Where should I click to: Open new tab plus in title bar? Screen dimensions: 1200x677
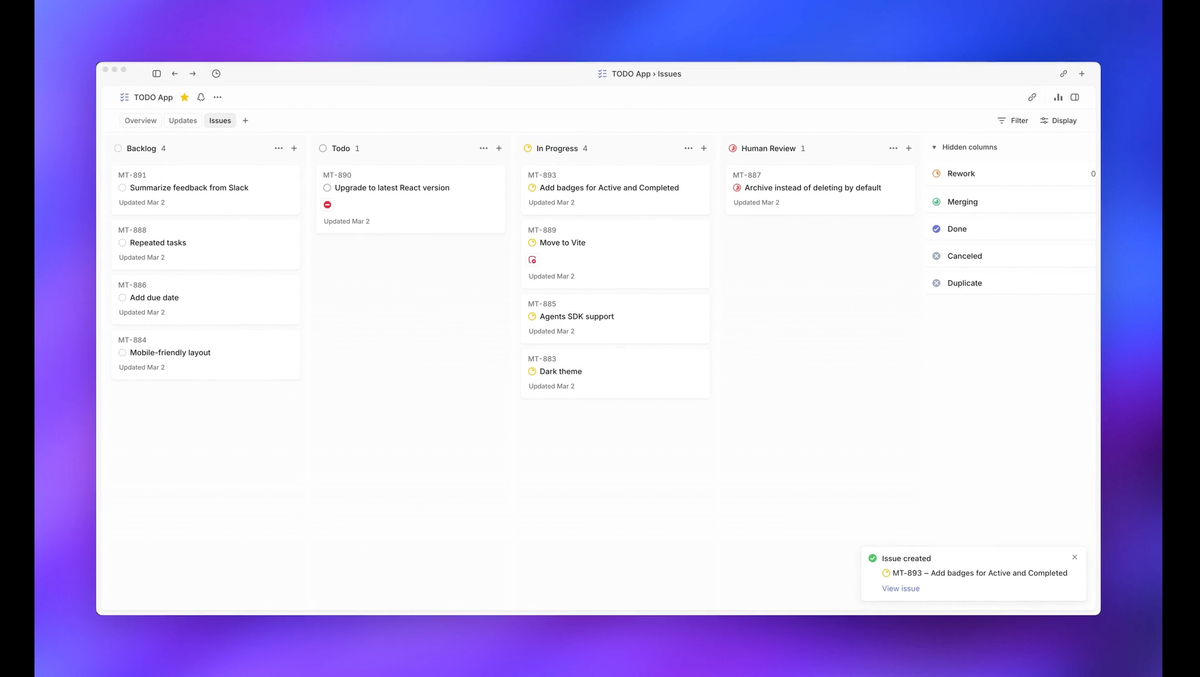click(1081, 73)
